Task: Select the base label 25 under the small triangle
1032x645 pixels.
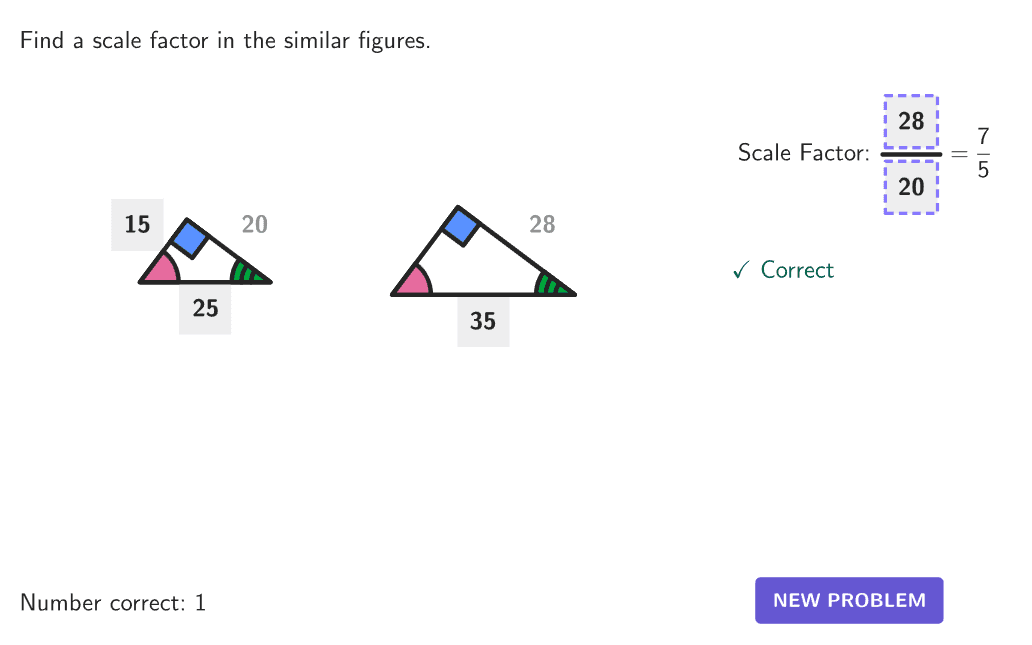Action: [x=205, y=308]
